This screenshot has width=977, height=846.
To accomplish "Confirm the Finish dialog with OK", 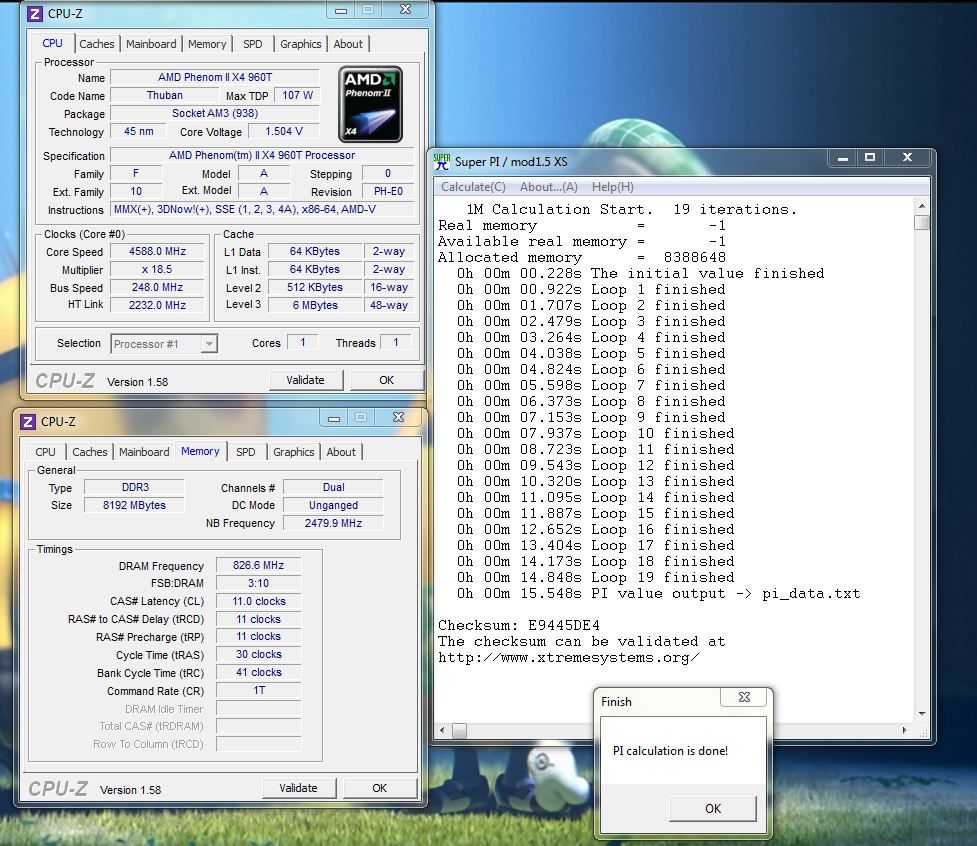I will (x=713, y=809).
